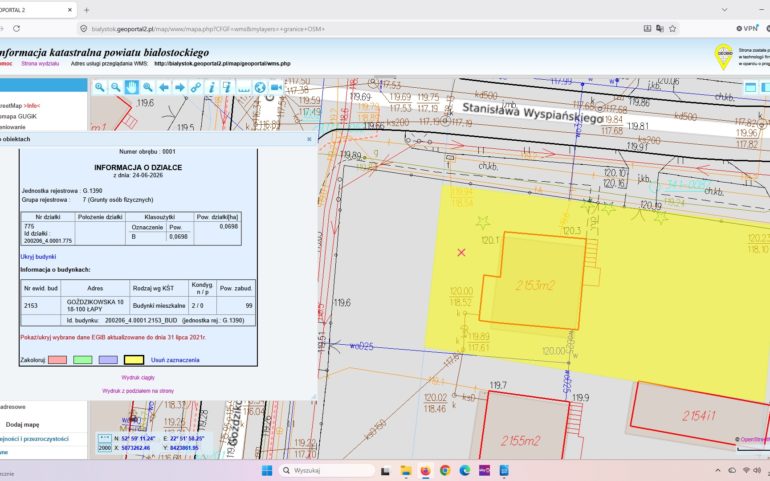Click the camera icon in map toolbar
This screenshot has height=481, width=770.
pos(276,87)
